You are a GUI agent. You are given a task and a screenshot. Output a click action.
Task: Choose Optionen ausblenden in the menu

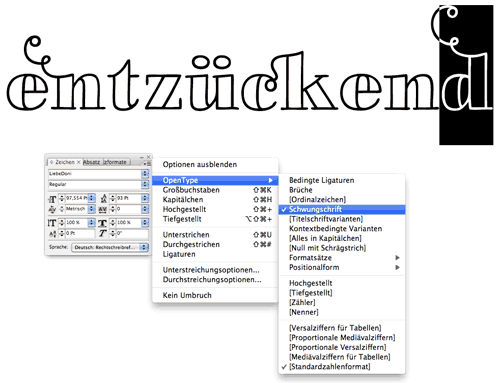[x=215, y=164]
